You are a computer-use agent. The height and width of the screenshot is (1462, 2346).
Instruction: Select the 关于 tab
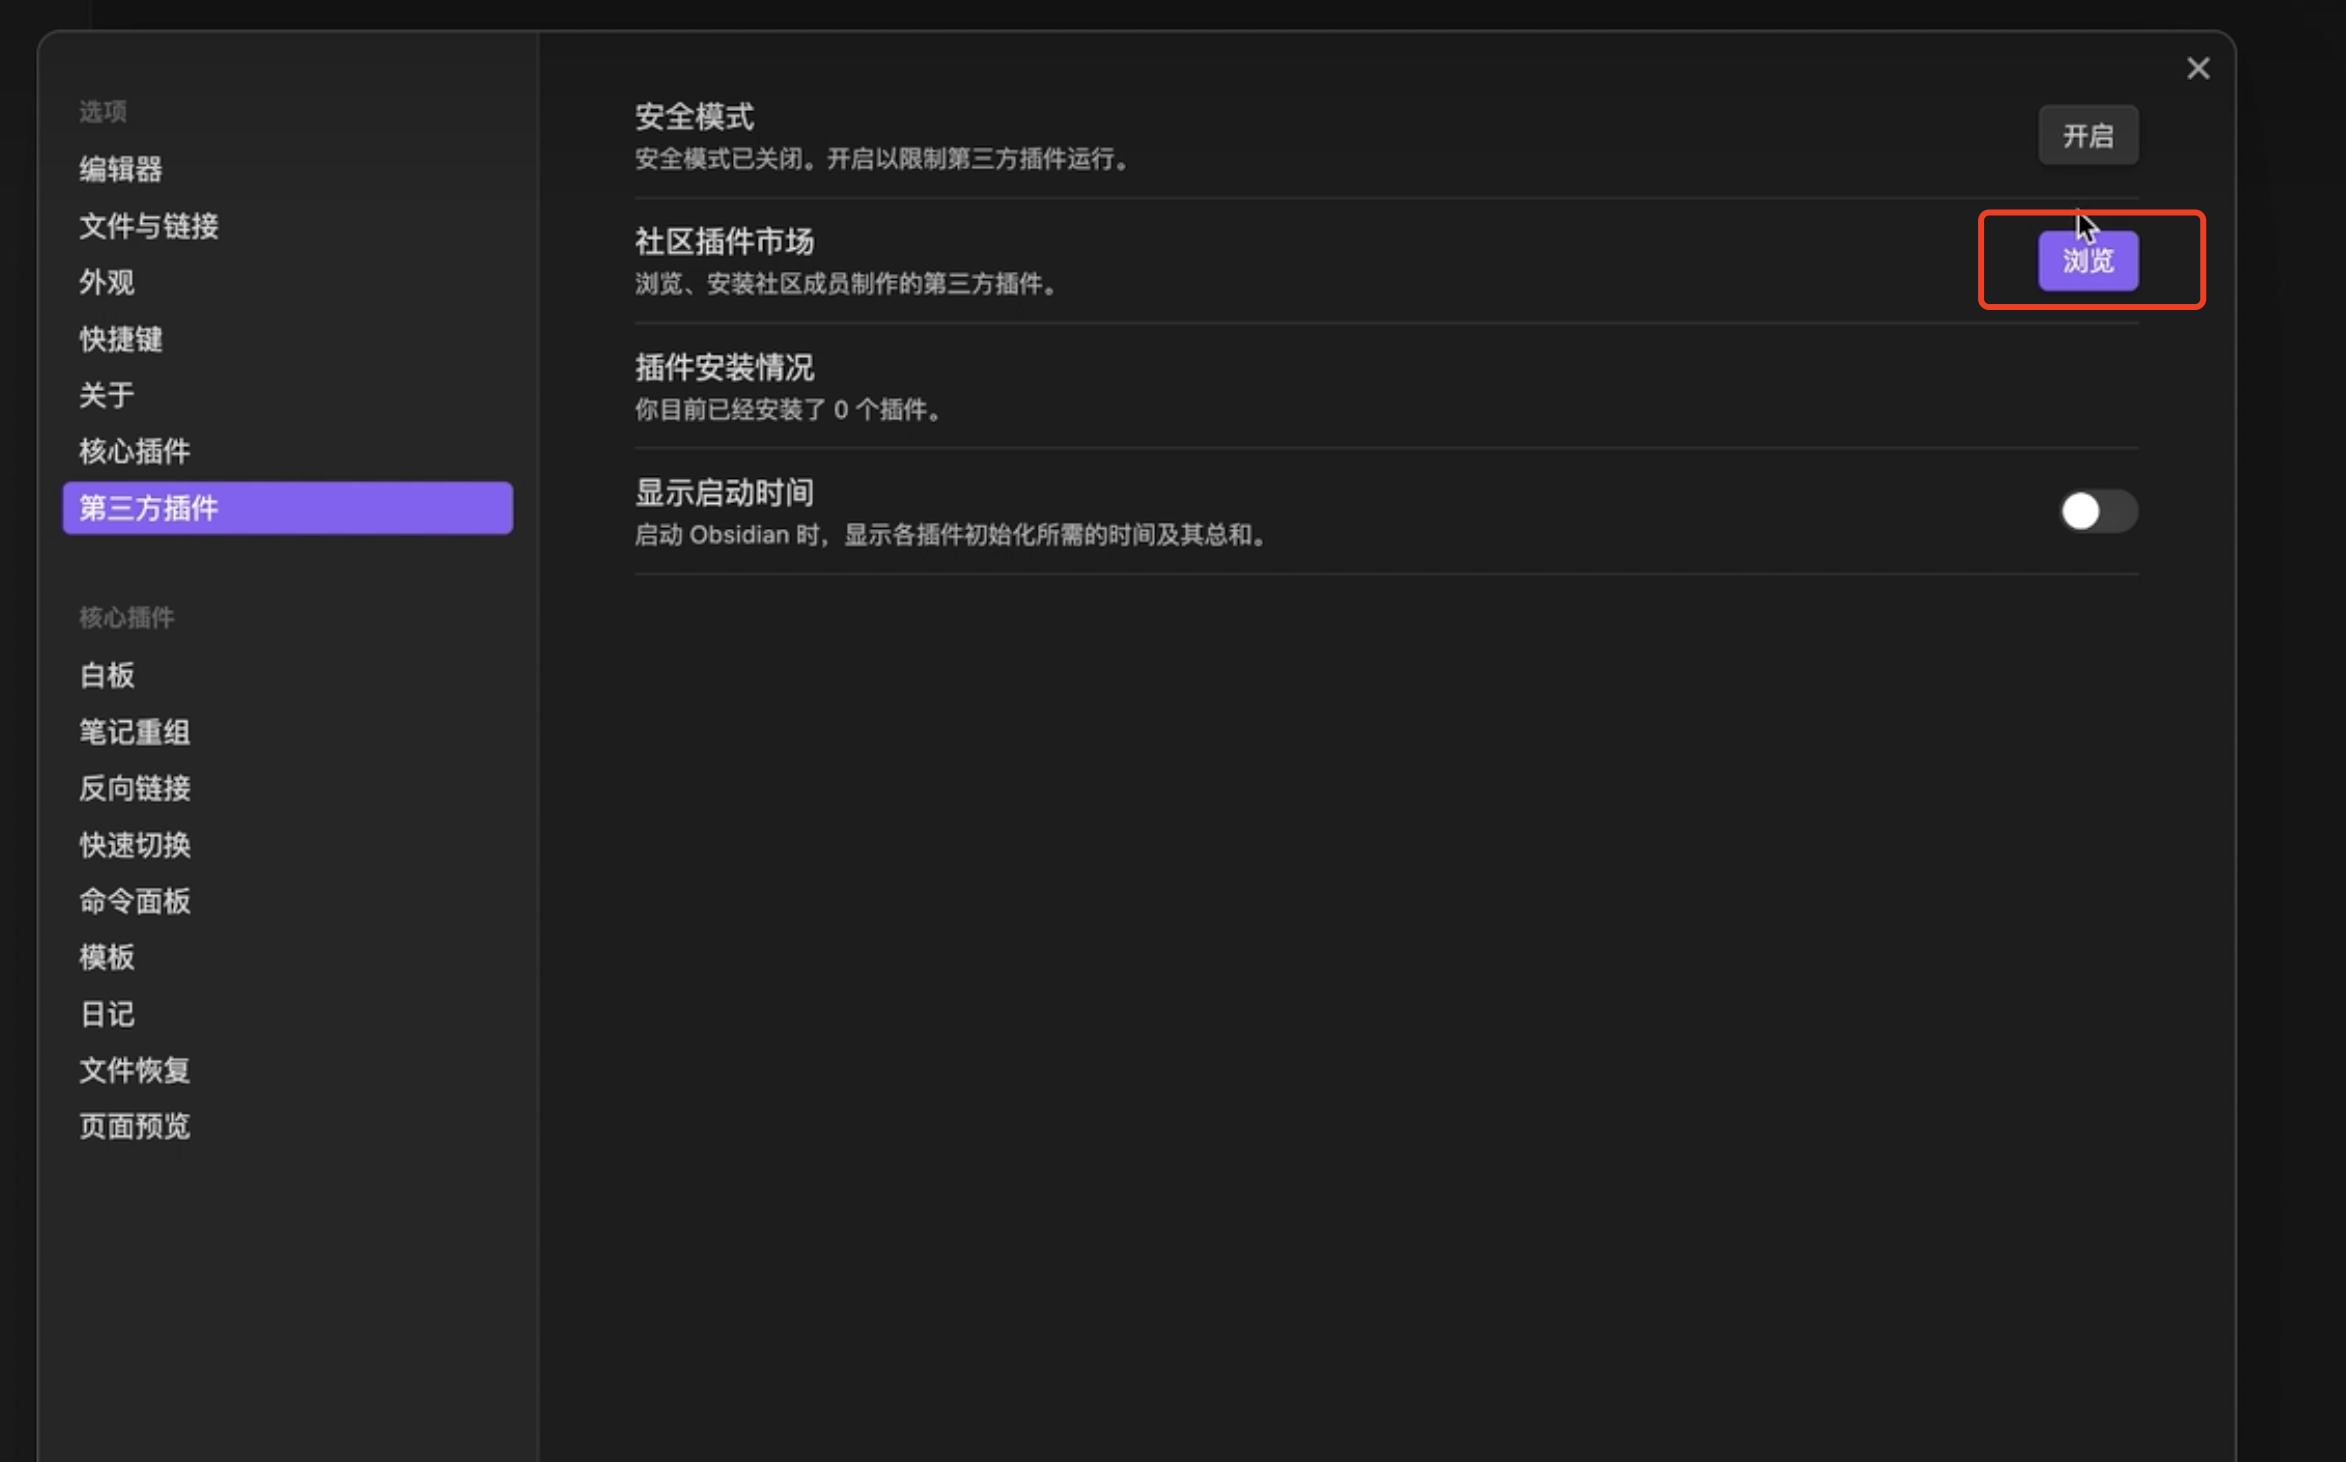coord(107,395)
